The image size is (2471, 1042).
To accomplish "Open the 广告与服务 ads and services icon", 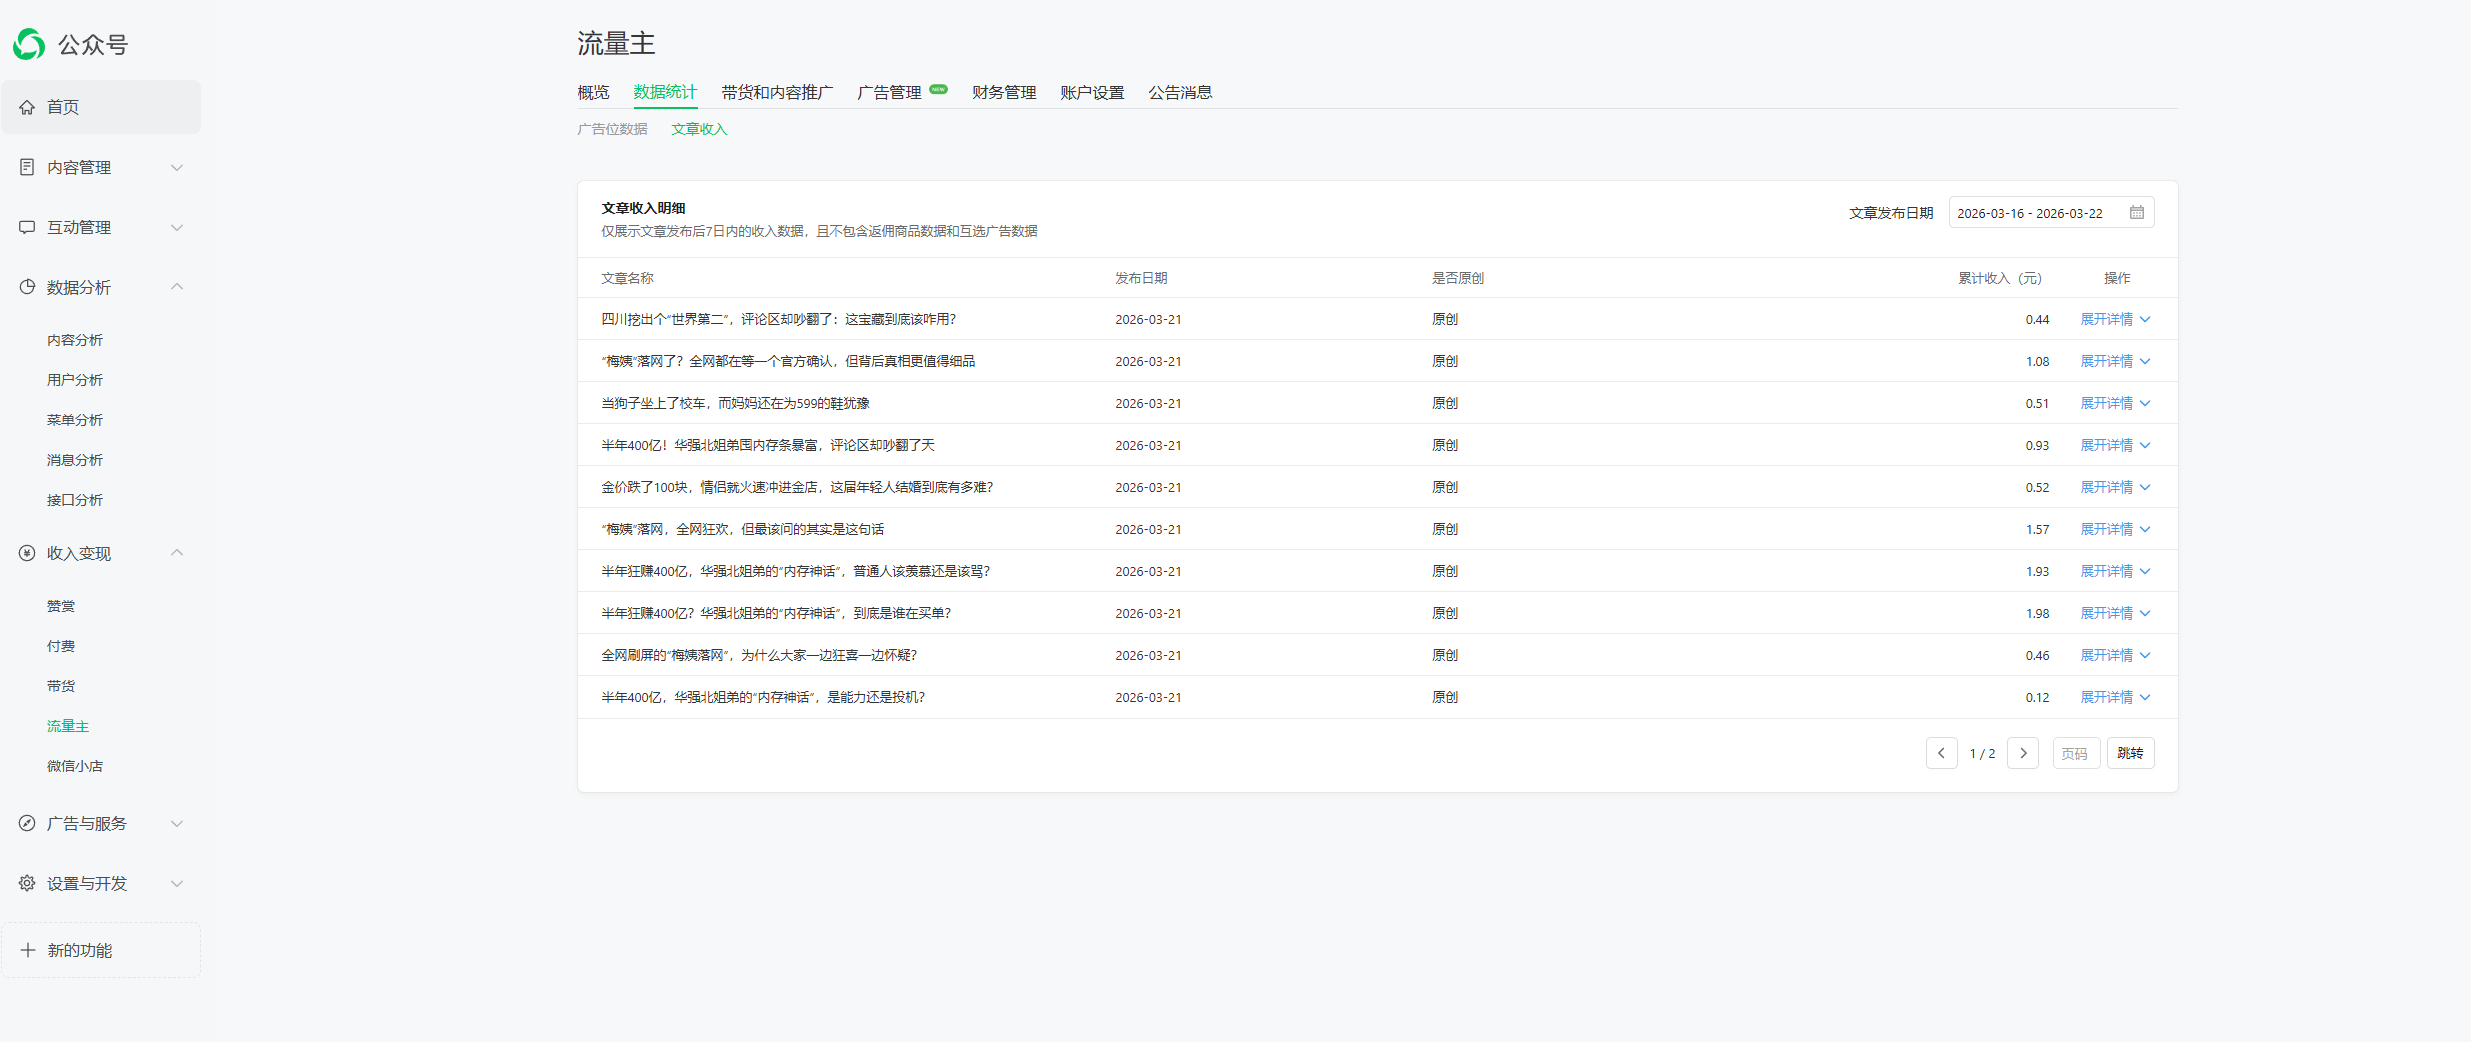I will [27, 823].
